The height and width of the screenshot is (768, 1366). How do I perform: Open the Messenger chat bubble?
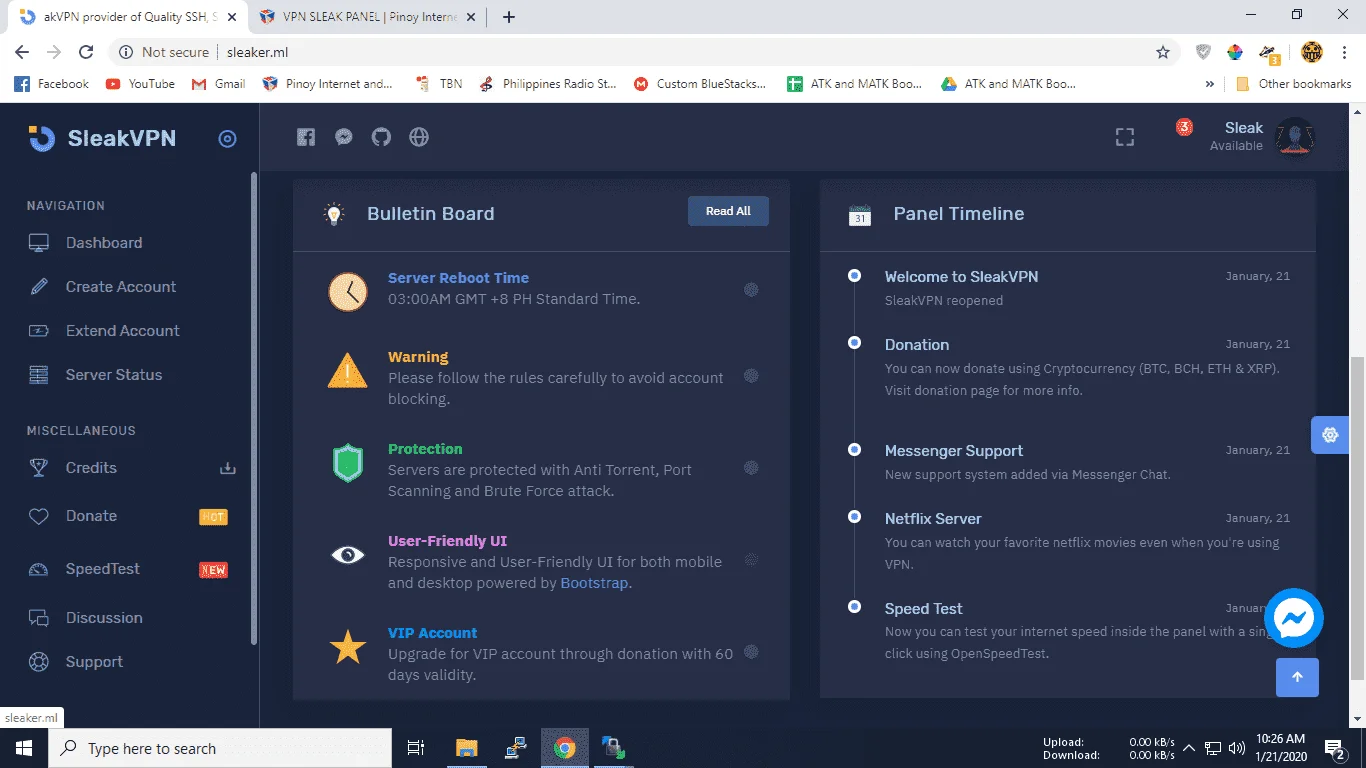pos(1294,618)
